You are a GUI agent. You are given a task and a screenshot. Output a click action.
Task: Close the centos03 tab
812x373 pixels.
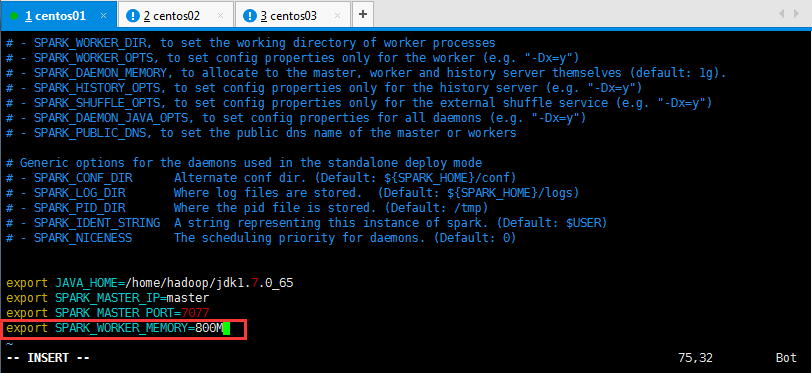(338, 16)
